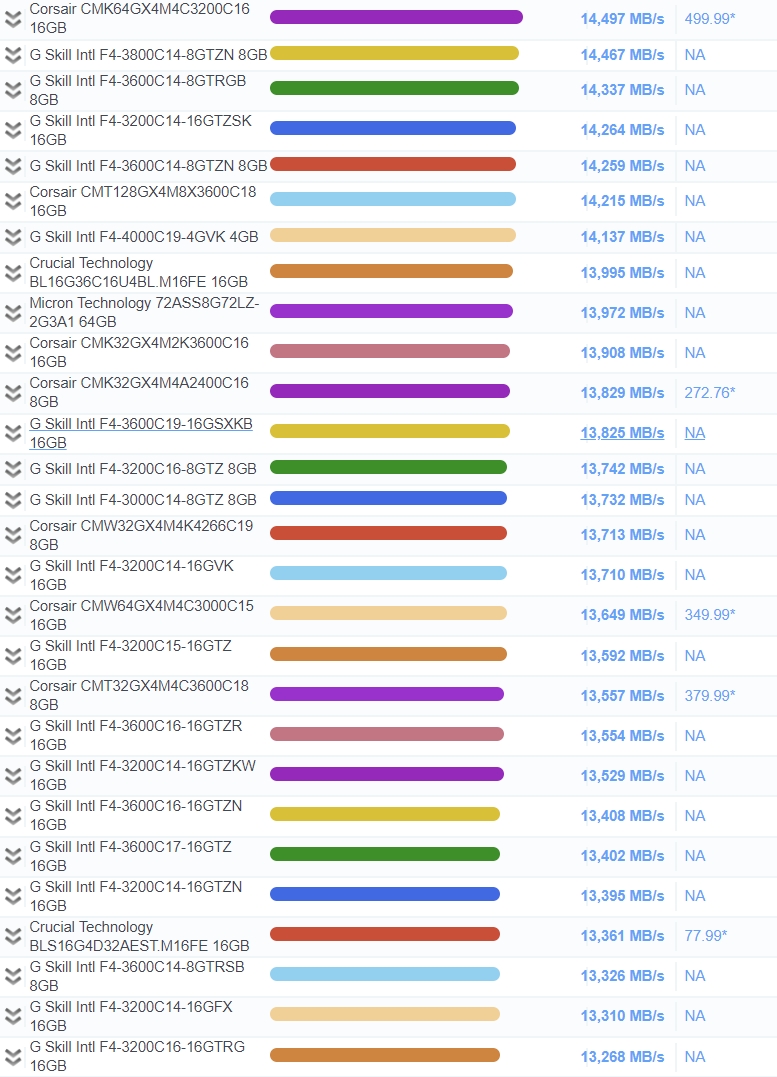Open the Corsair CMK64GX4M4C3200C16 16GB memory link
Viewport: 777px width, 1077px height.
139,19
